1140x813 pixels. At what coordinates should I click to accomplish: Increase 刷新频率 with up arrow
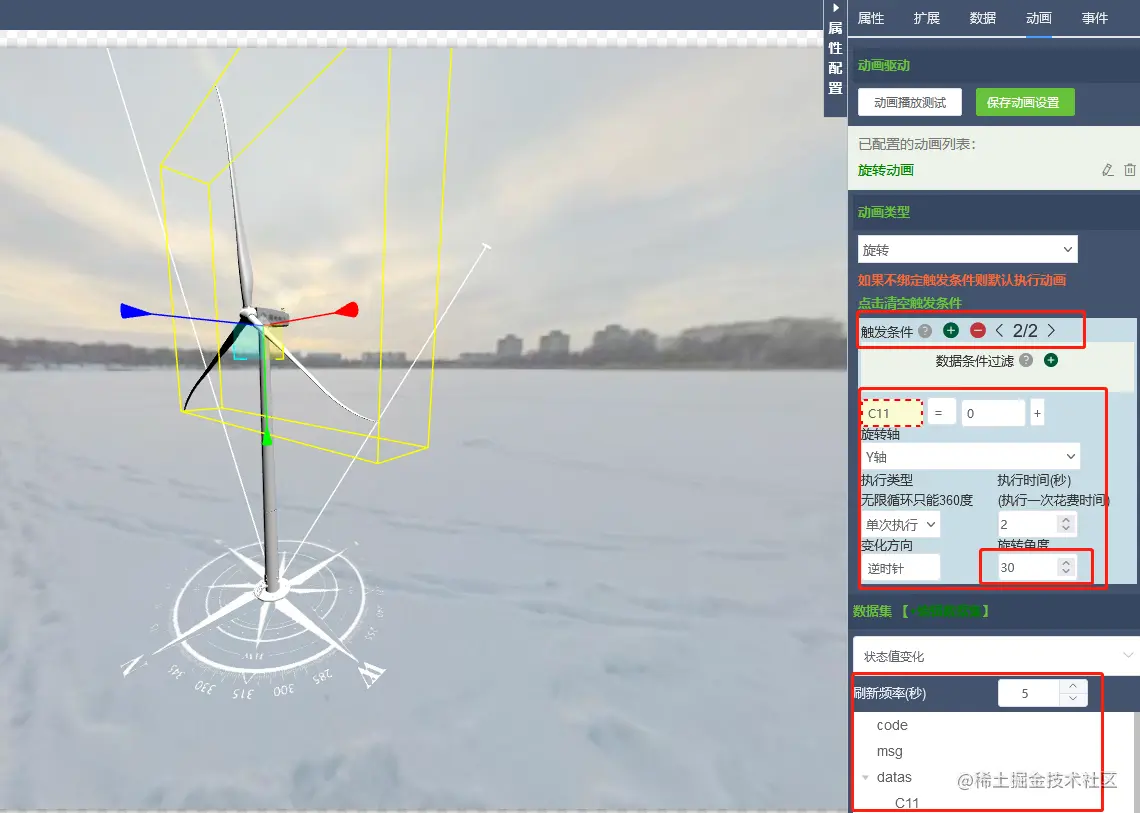[1073, 686]
